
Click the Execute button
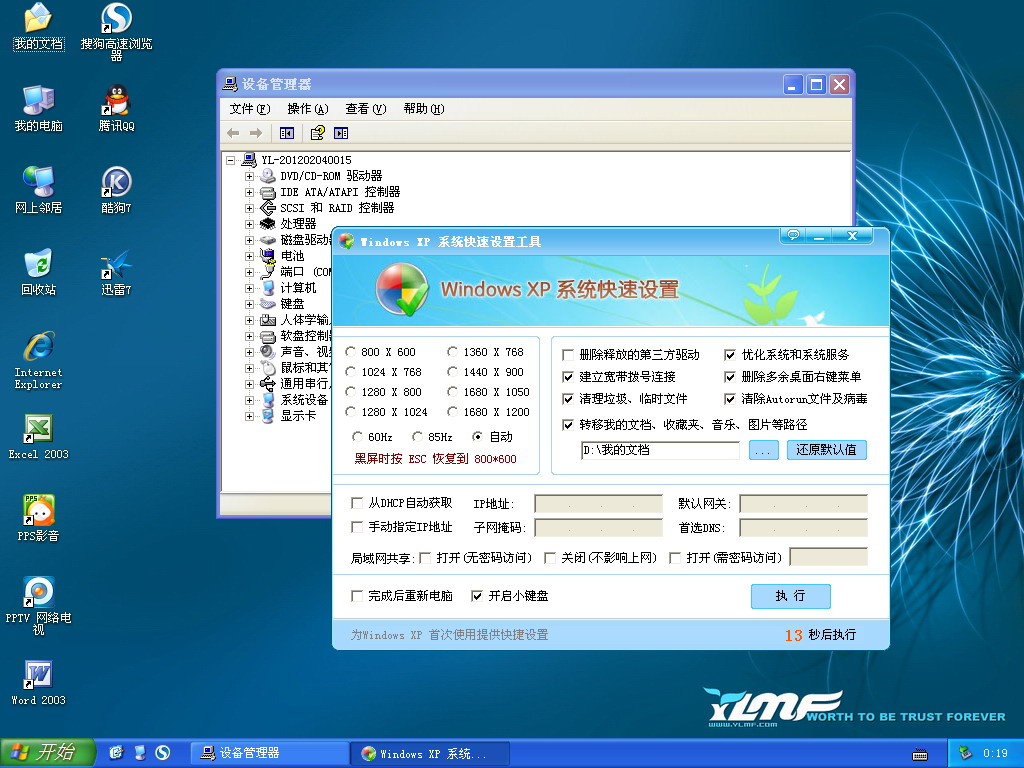point(790,596)
